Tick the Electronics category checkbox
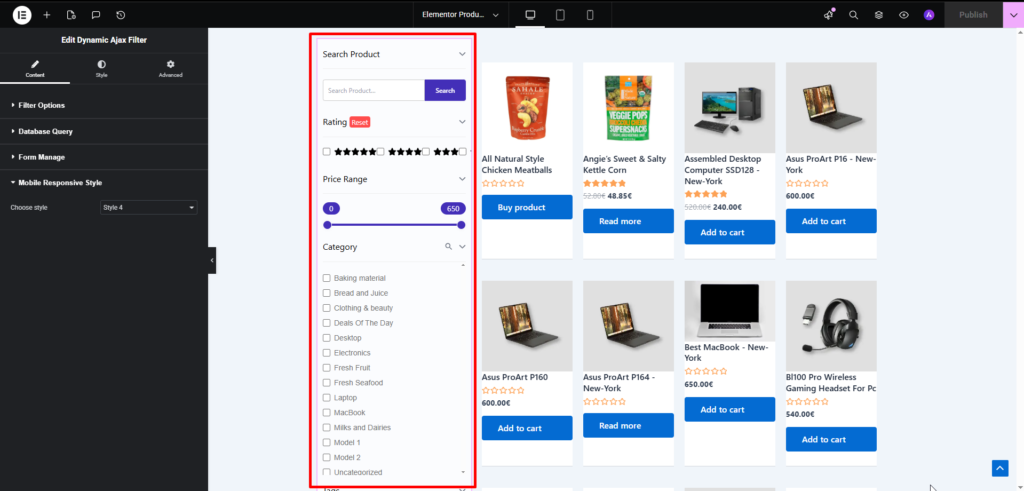1024x491 pixels. [x=327, y=353]
